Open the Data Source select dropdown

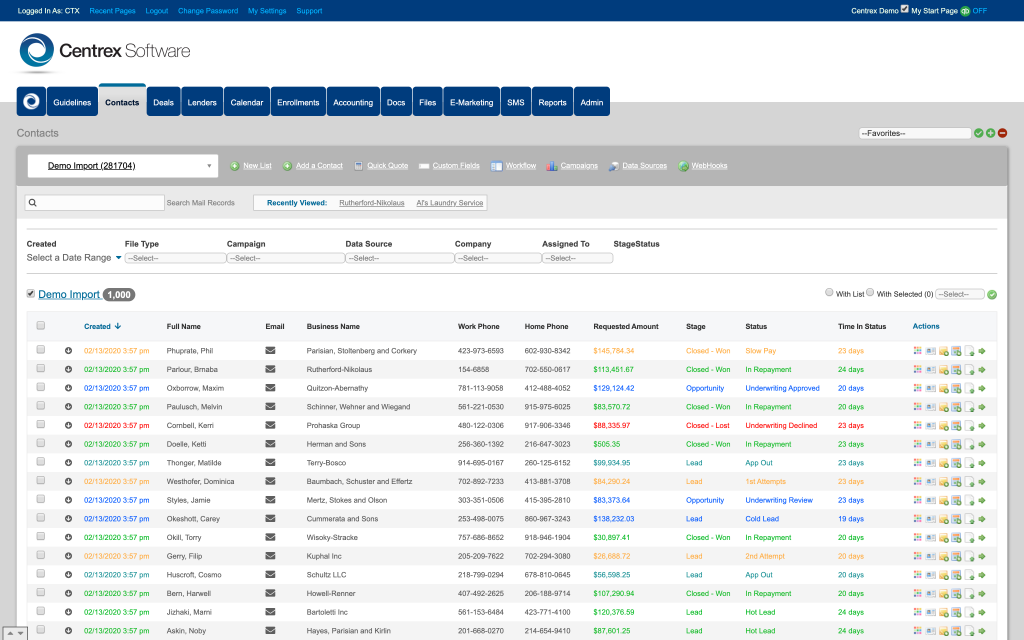point(400,259)
